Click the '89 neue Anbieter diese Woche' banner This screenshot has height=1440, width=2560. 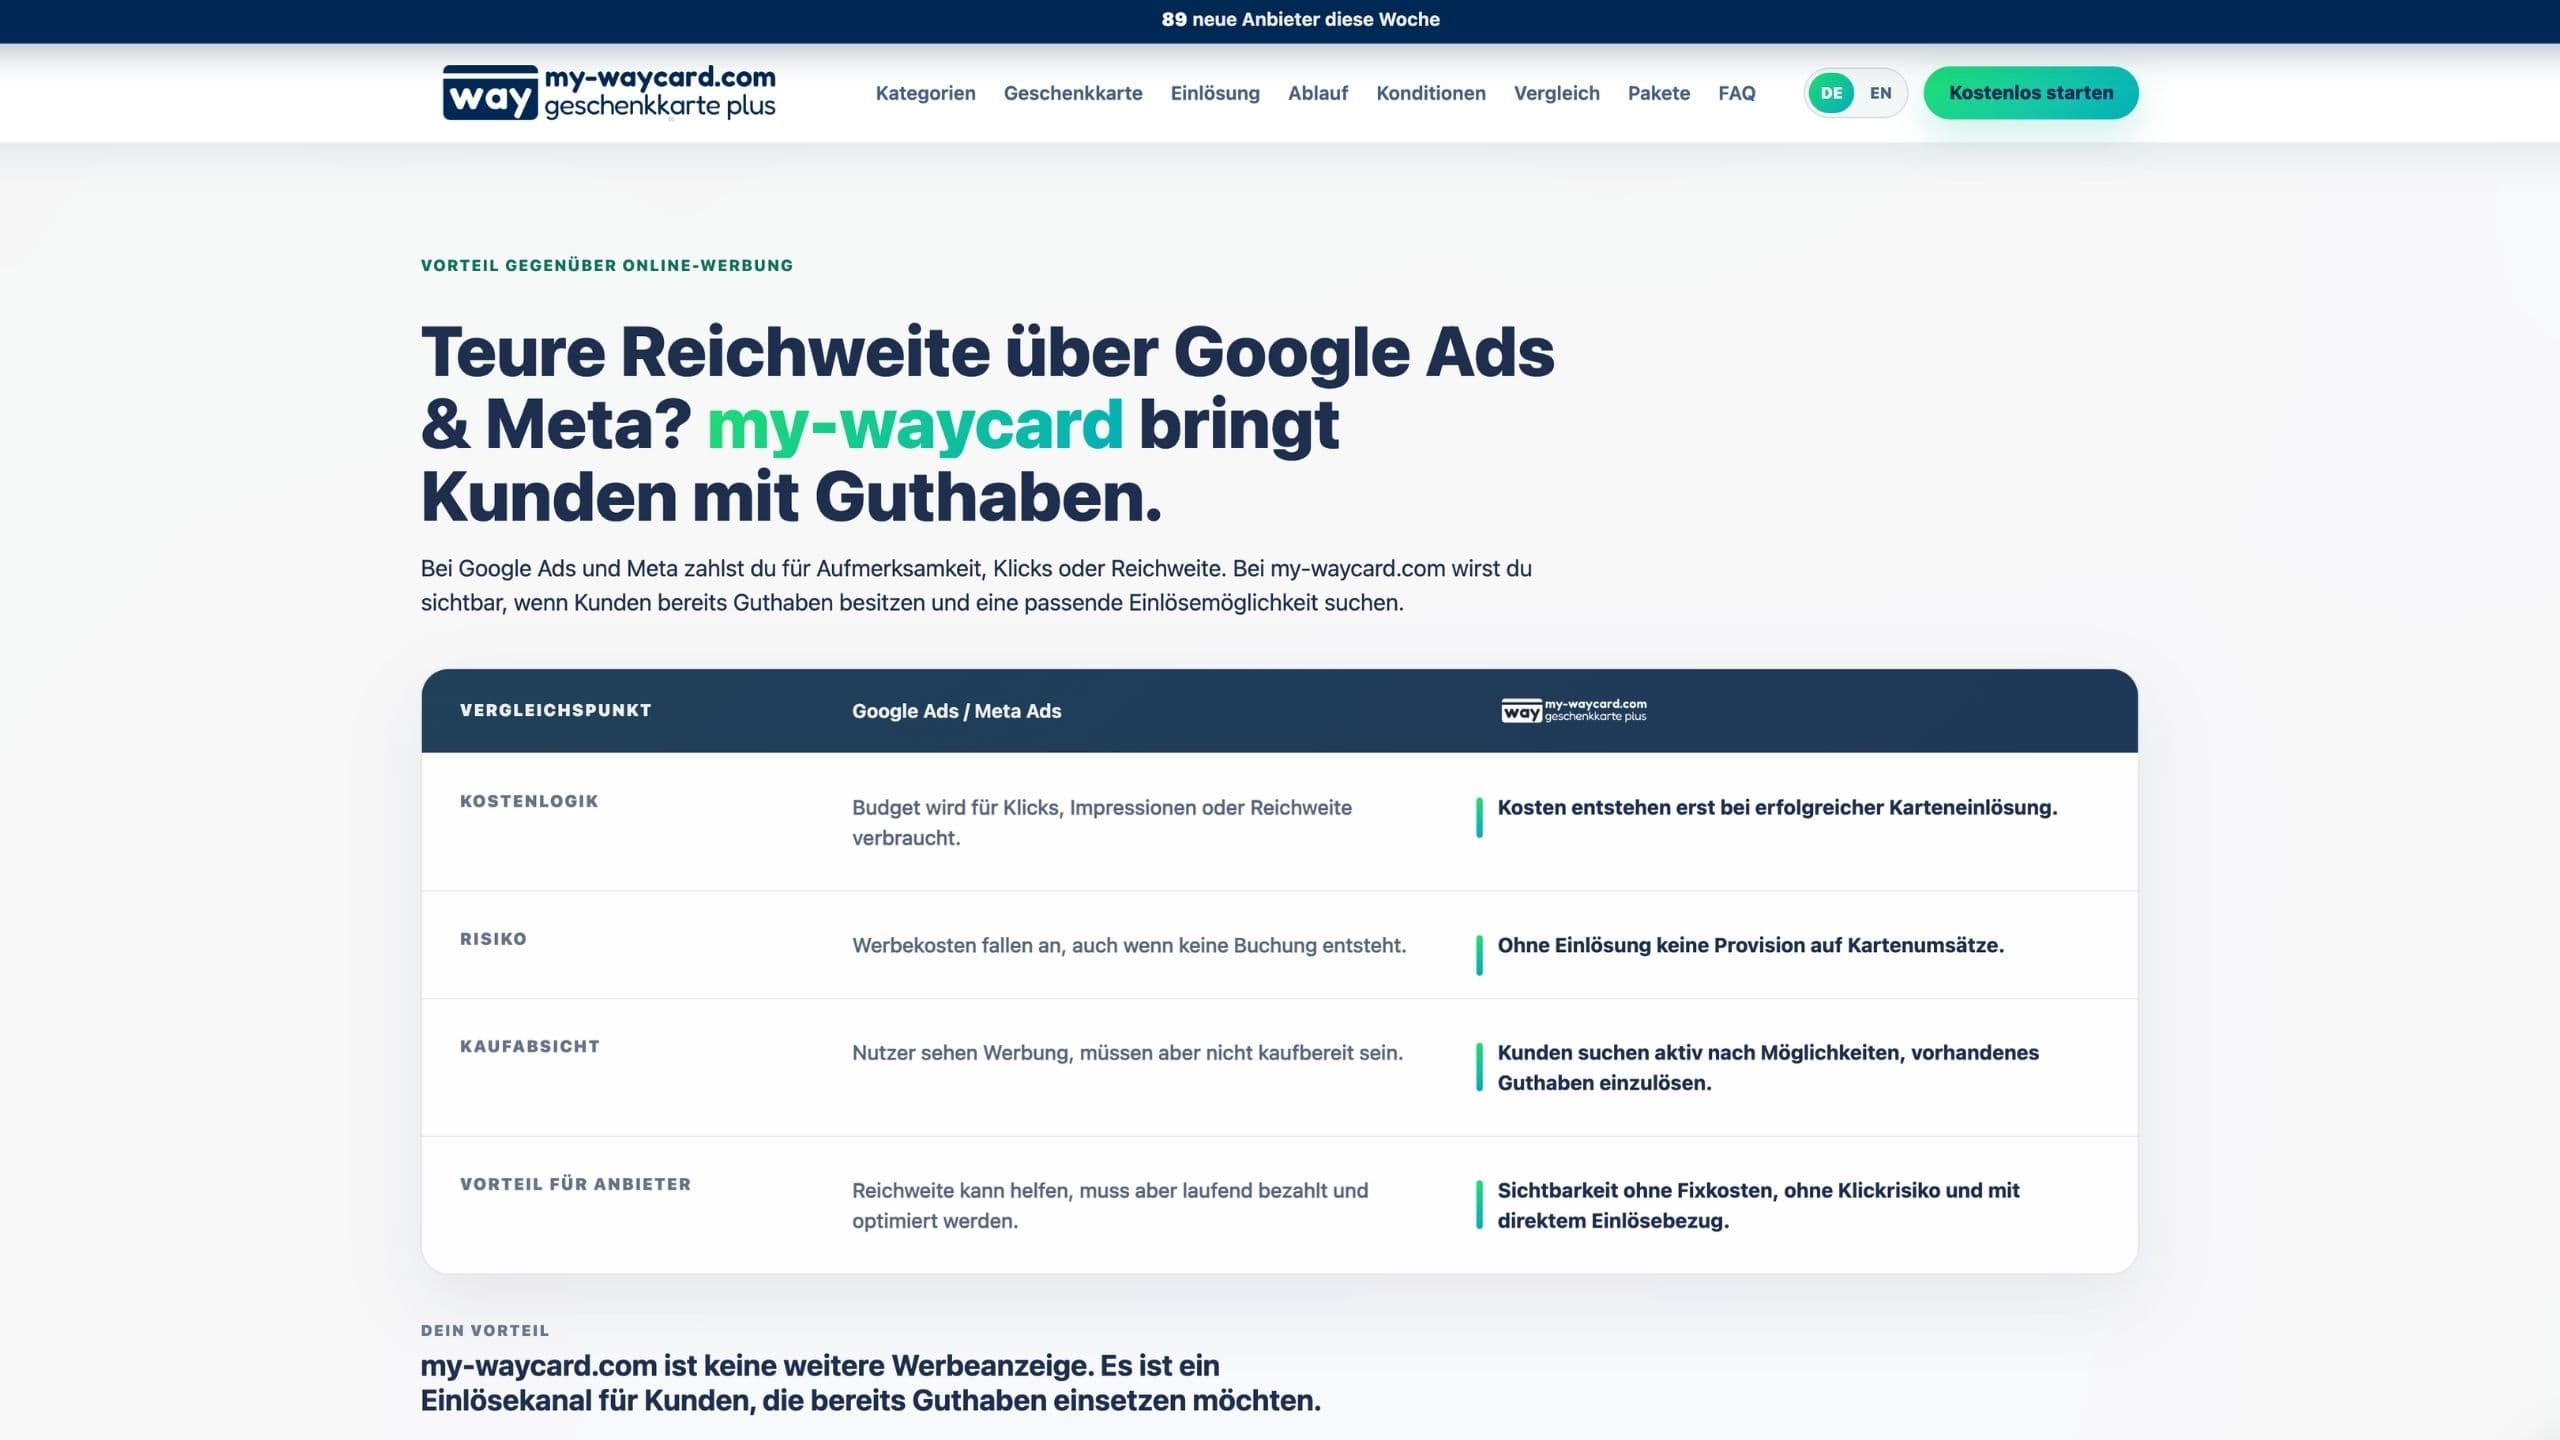point(1300,19)
